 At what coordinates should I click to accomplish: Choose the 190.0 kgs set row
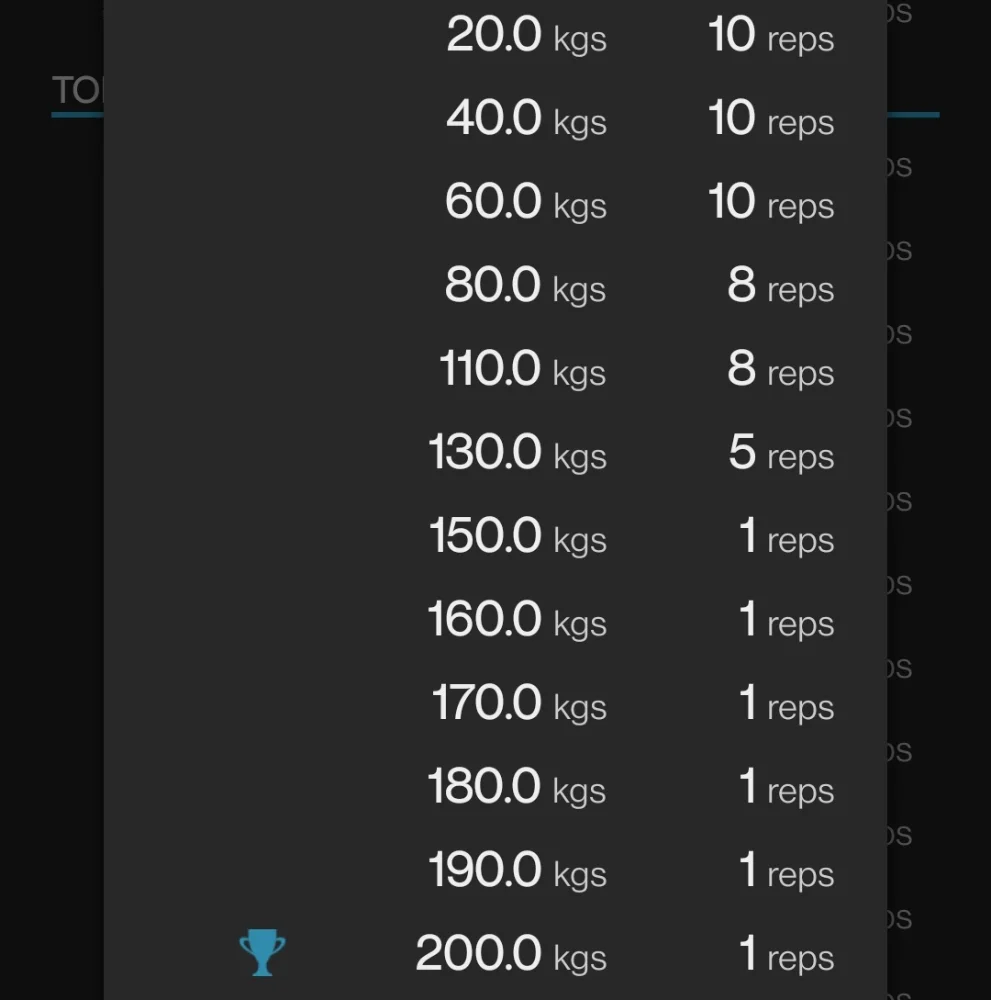pyautogui.click(x=517, y=871)
